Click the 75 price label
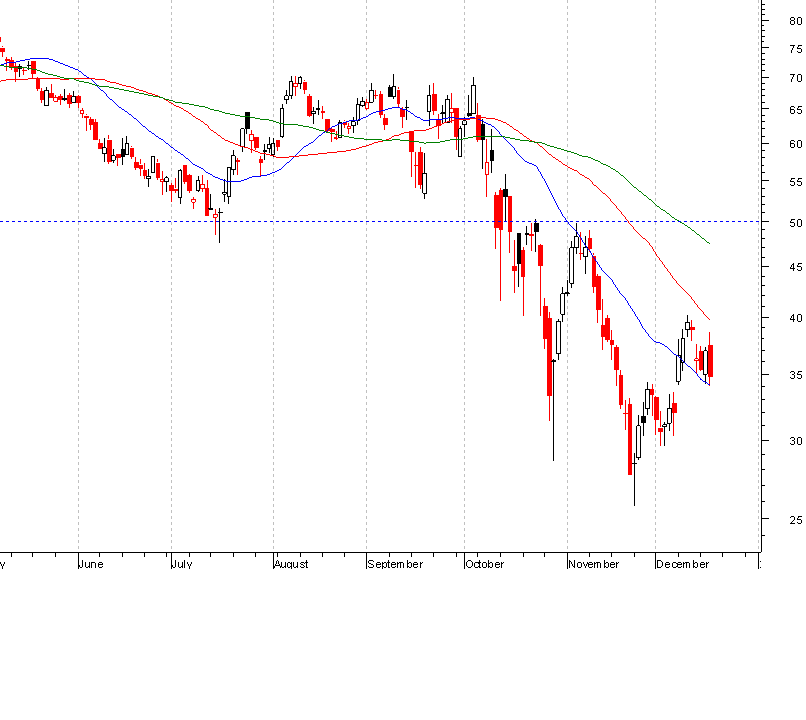This screenshot has height=720, width=806. tap(796, 49)
